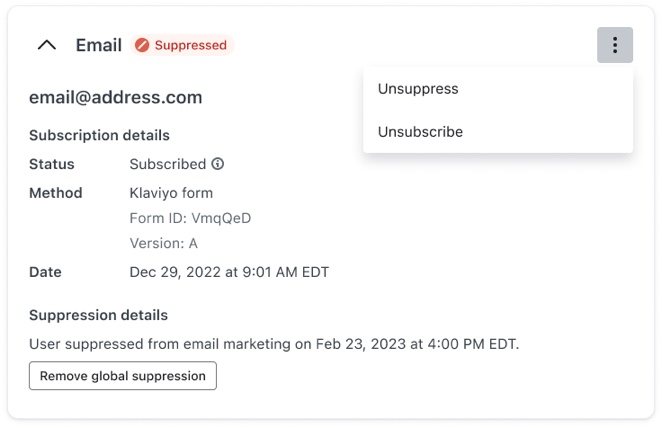The width and height of the screenshot is (662, 428).
Task: Click the Subscription details heading
Action: (x=99, y=135)
